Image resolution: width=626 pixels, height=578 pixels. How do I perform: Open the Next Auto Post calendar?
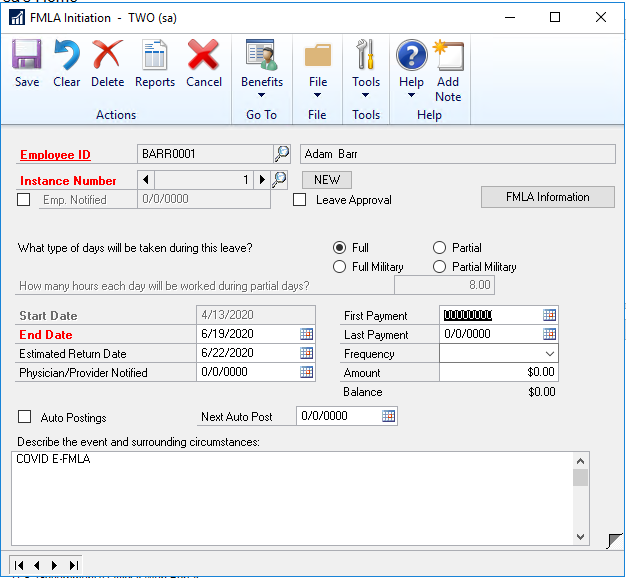pyautogui.click(x=388, y=416)
